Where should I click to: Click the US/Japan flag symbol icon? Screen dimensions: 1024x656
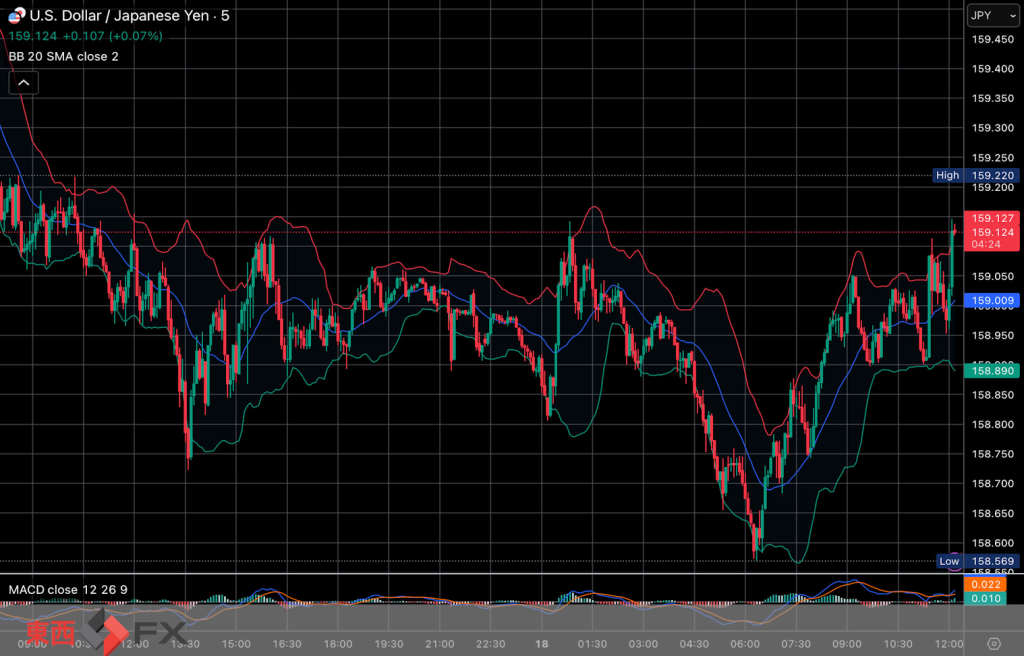coord(16,16)
